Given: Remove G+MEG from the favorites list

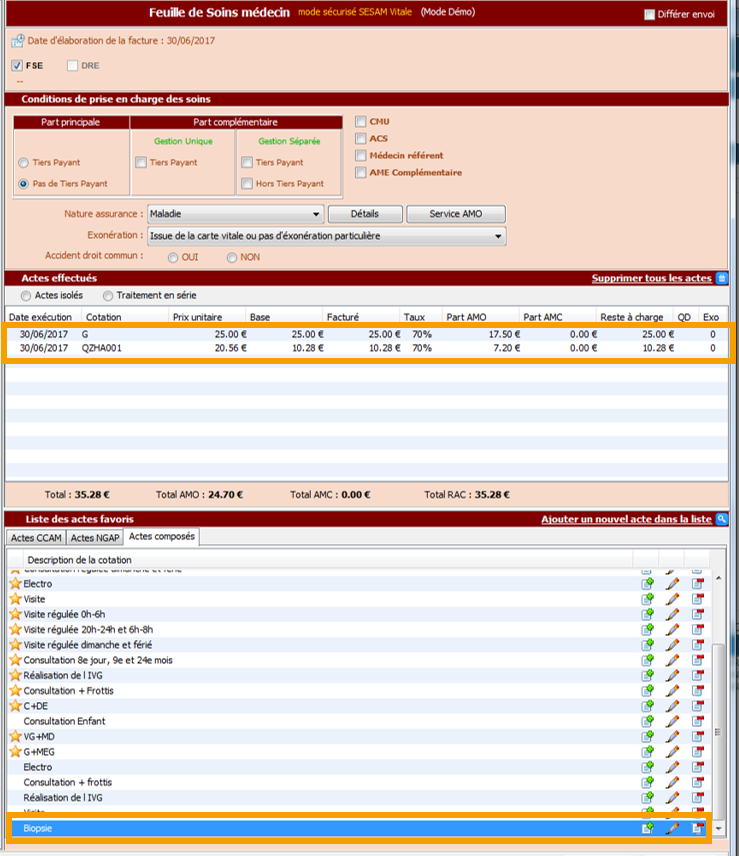Looking at the screenshot, I should pos(698,752).
